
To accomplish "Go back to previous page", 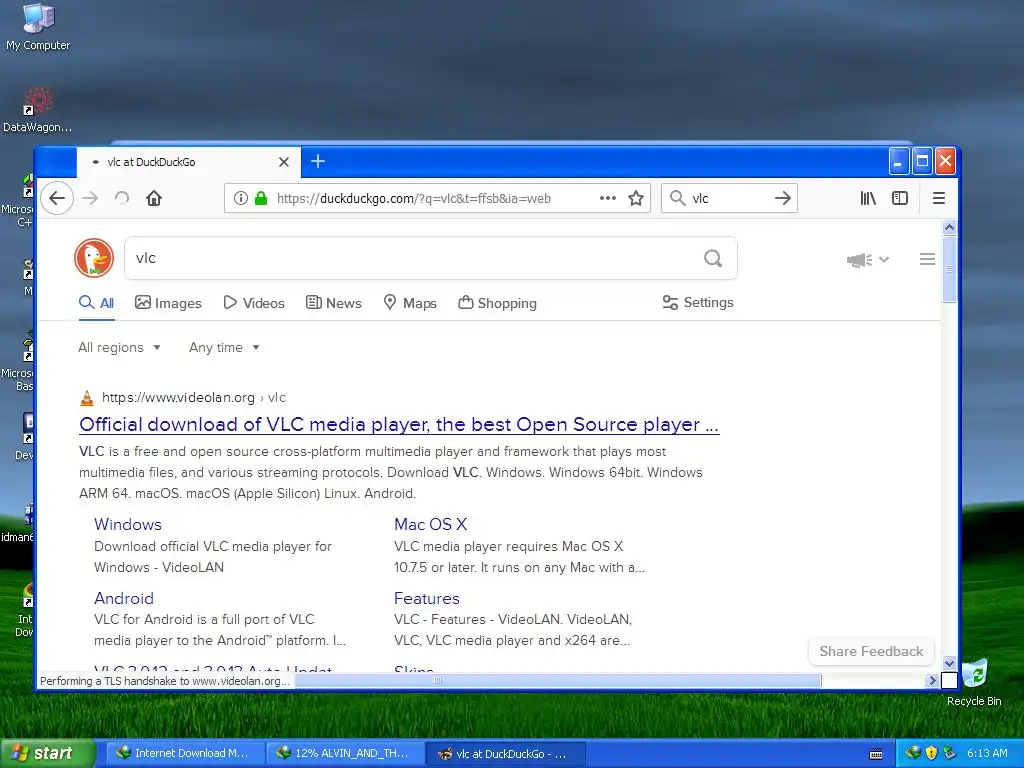I will (57, 198).
